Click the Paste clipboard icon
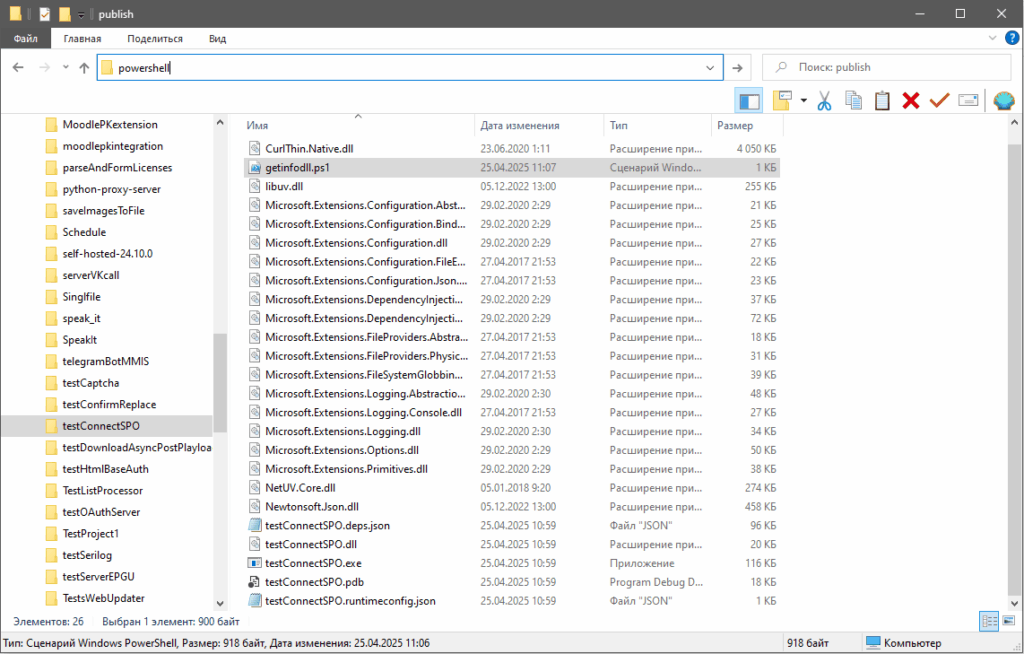This screenshot has width=1024, height=654. click(882, 101)
